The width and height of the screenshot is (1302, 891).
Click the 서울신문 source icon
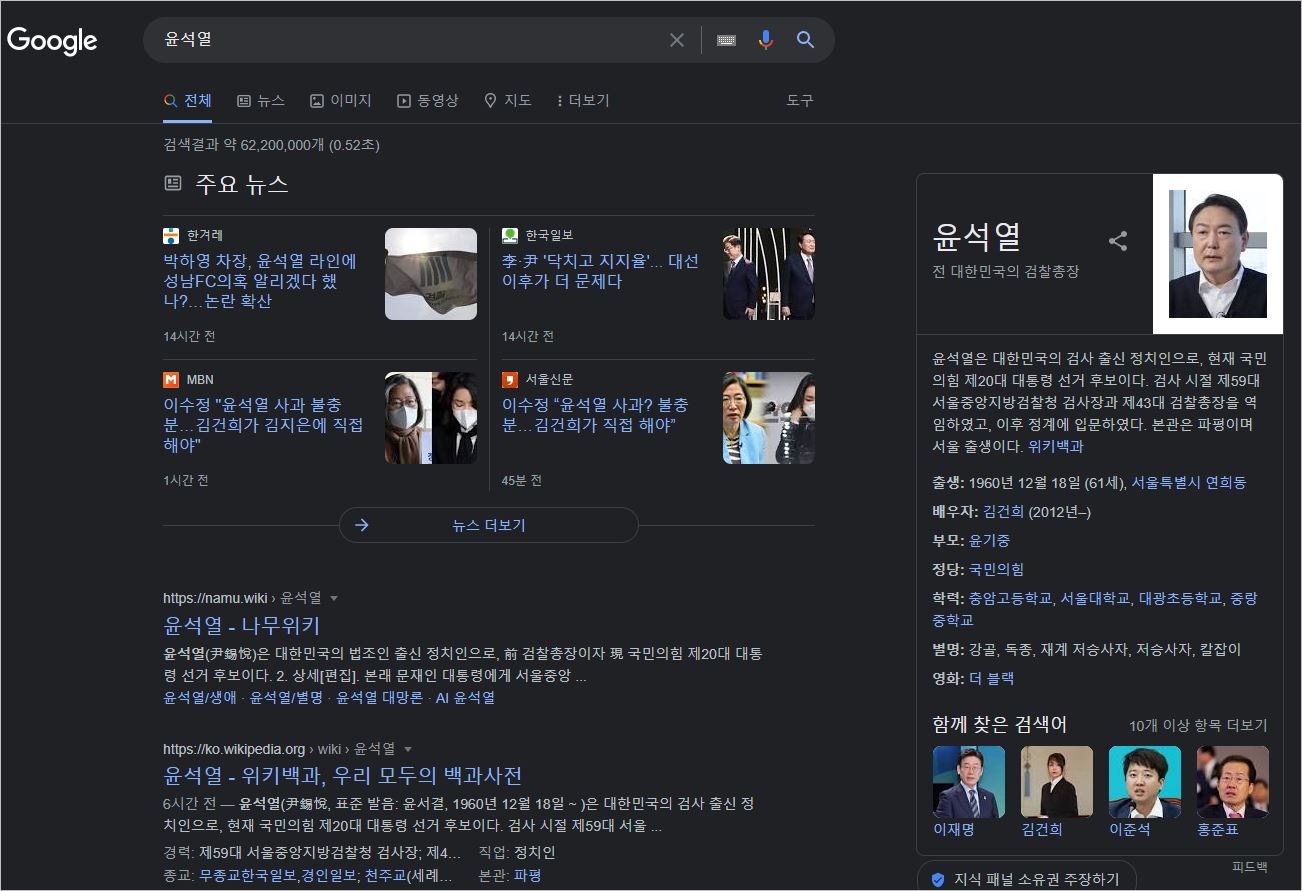tap(510, 380)
